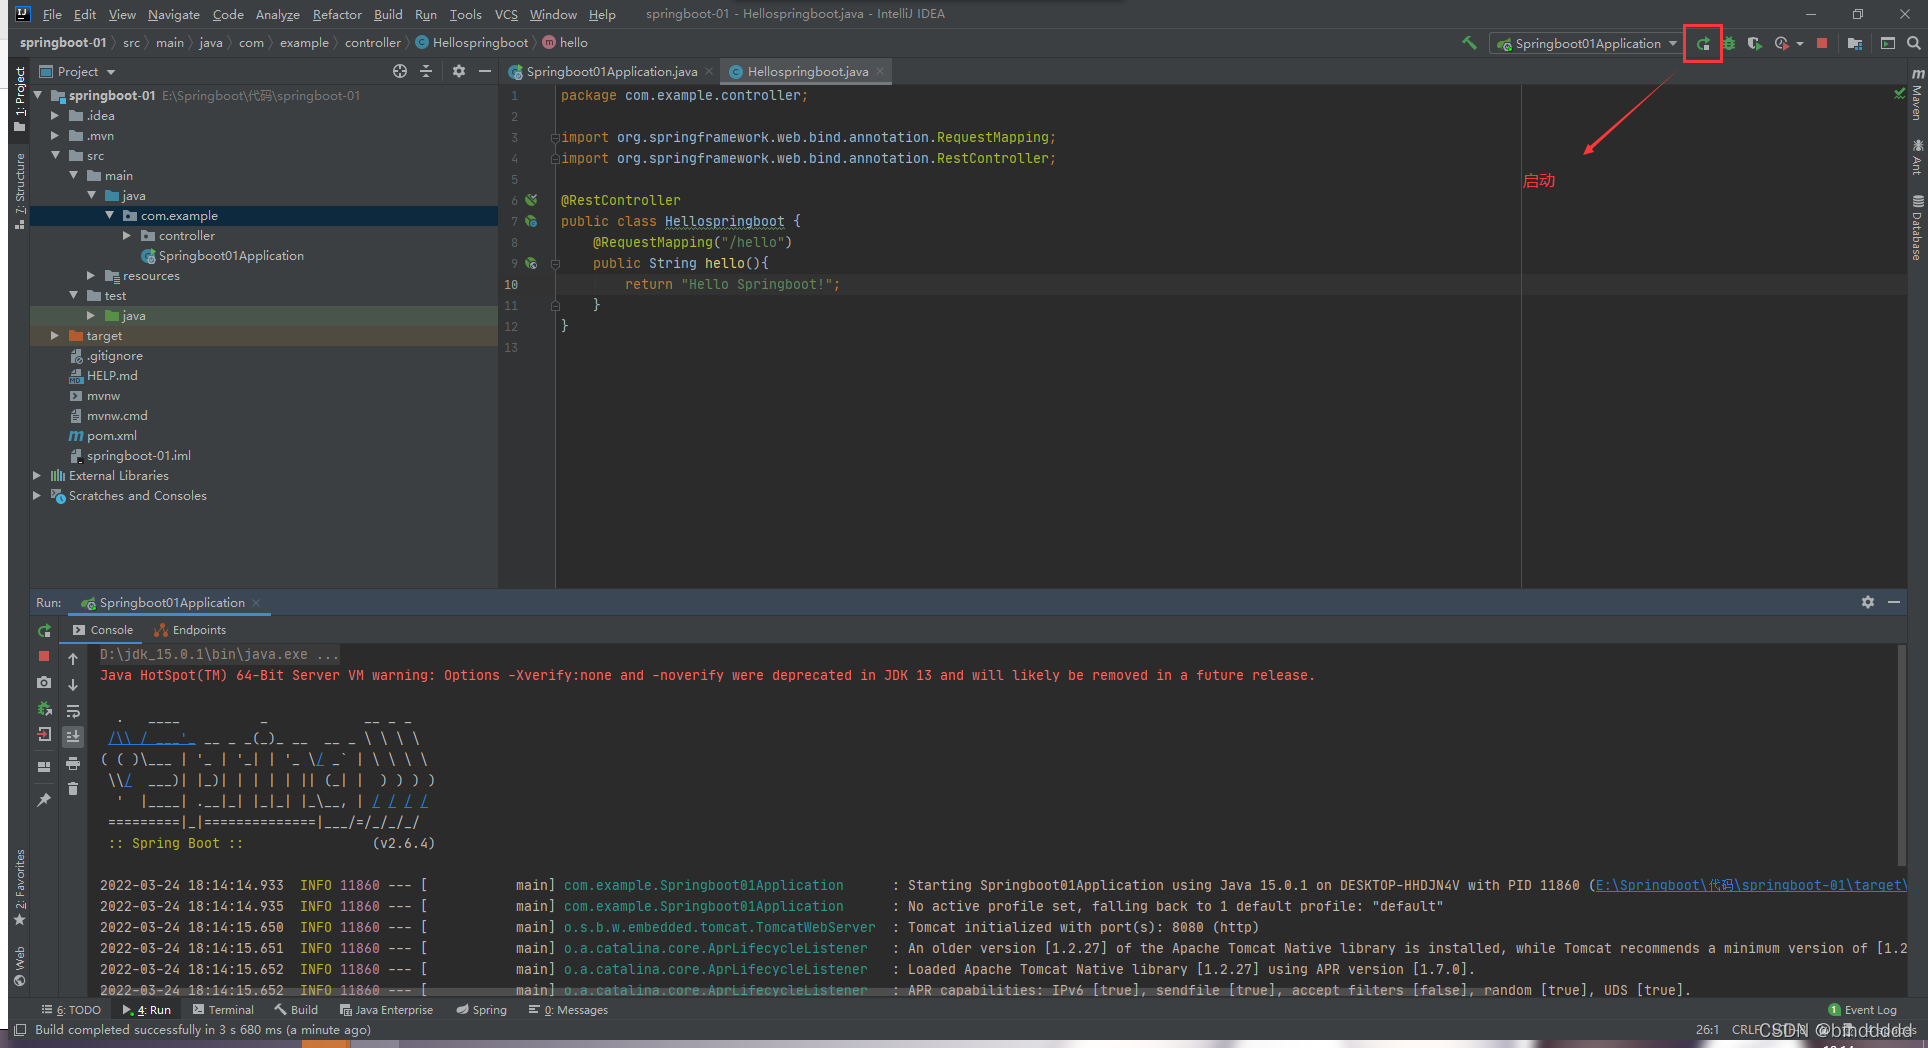This screenshot has width=1928, height=1048.
Task: Click the Profiler run icon
Action: tap(1782, 43)
